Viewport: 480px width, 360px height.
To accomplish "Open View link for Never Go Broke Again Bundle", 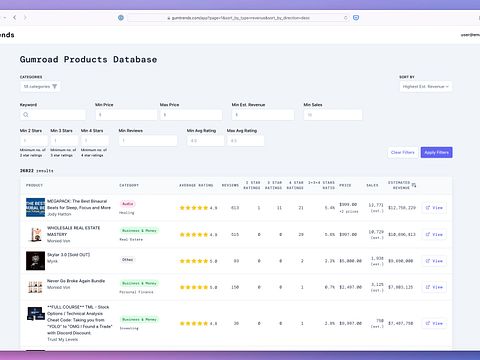I will point(434,287).
